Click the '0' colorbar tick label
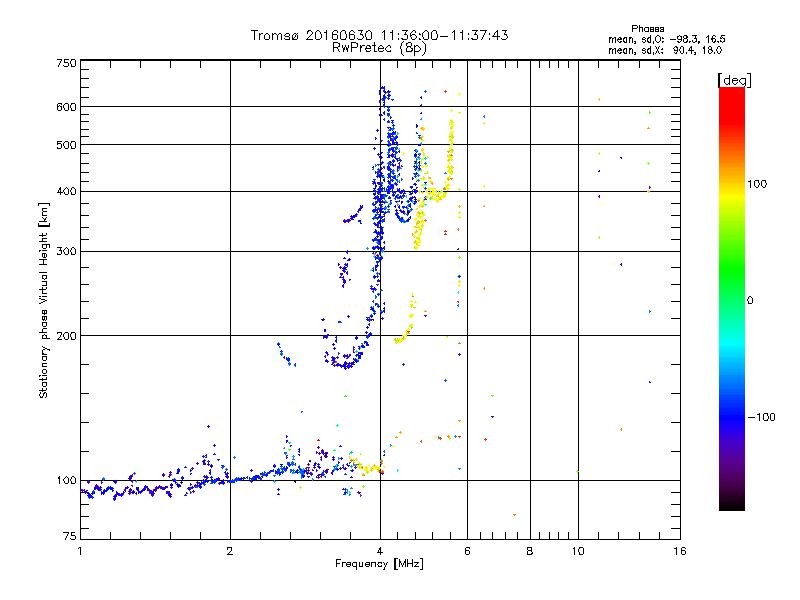This screenshot has height=600, width=800. (750, 301)
